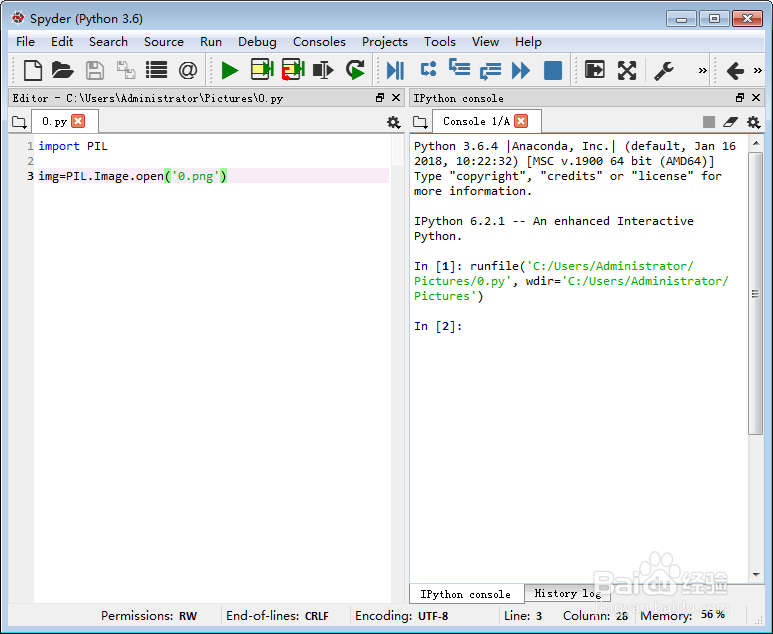
Task: Open editor options gear menu
Action: pos(393,122)
